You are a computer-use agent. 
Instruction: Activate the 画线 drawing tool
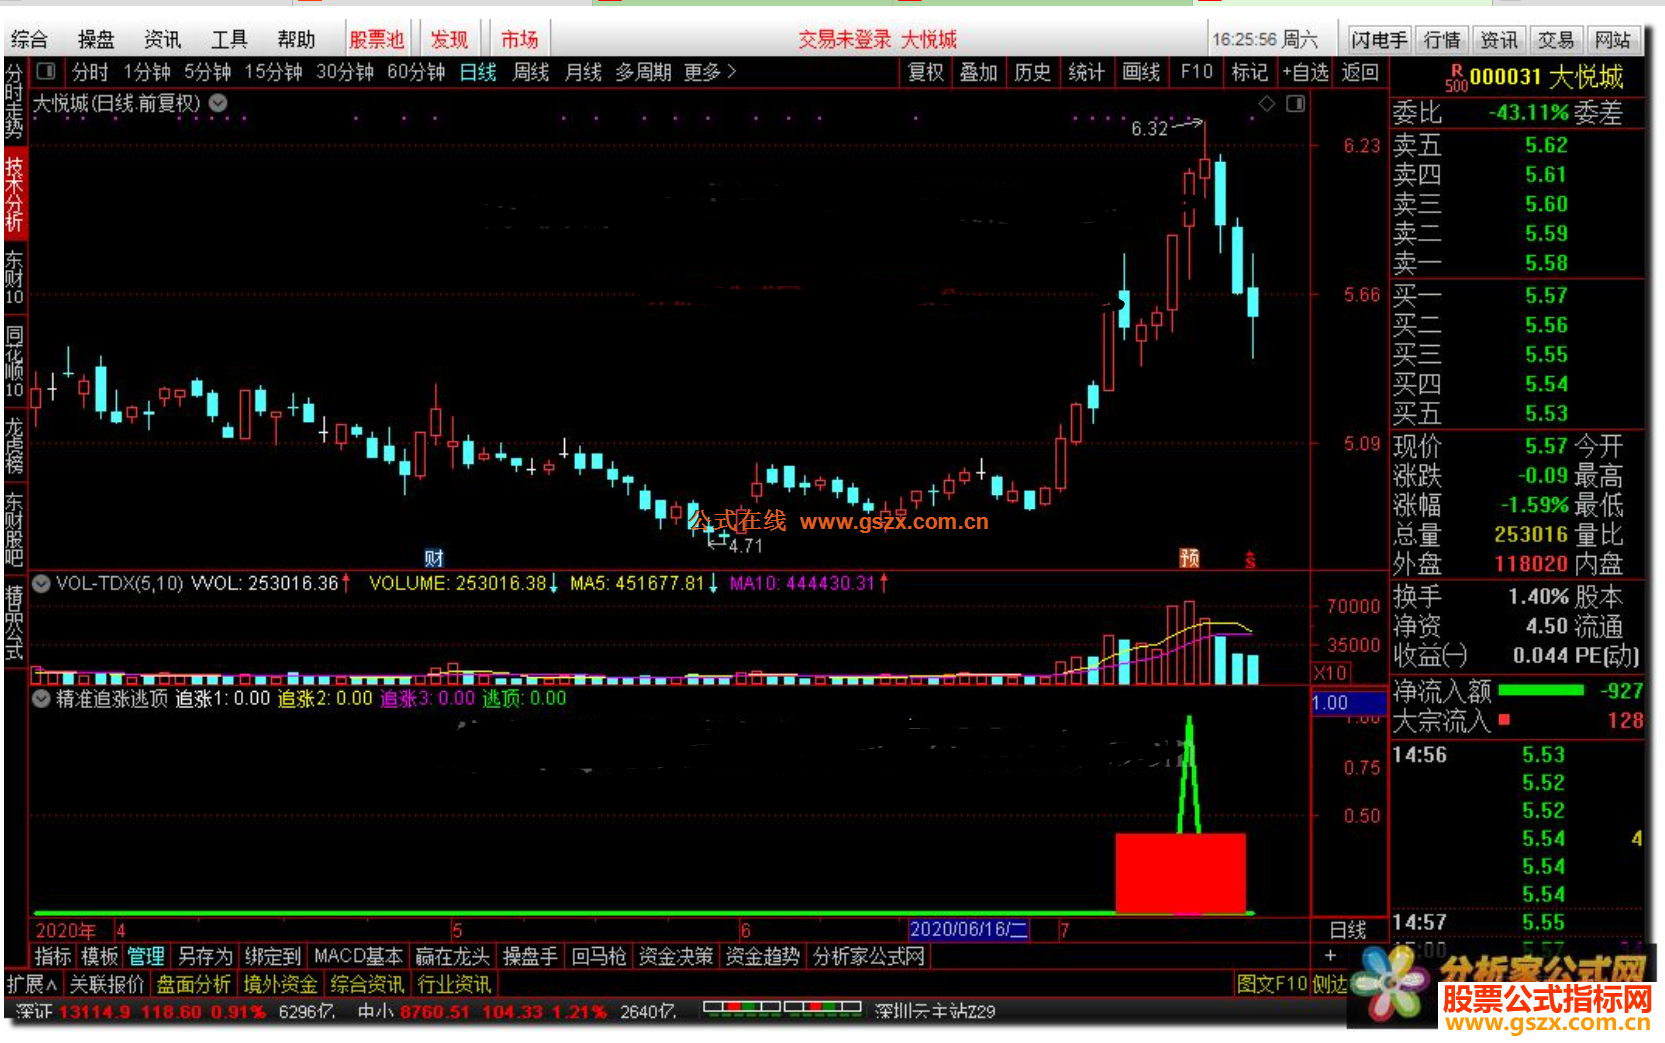(x=1141, y=72)
